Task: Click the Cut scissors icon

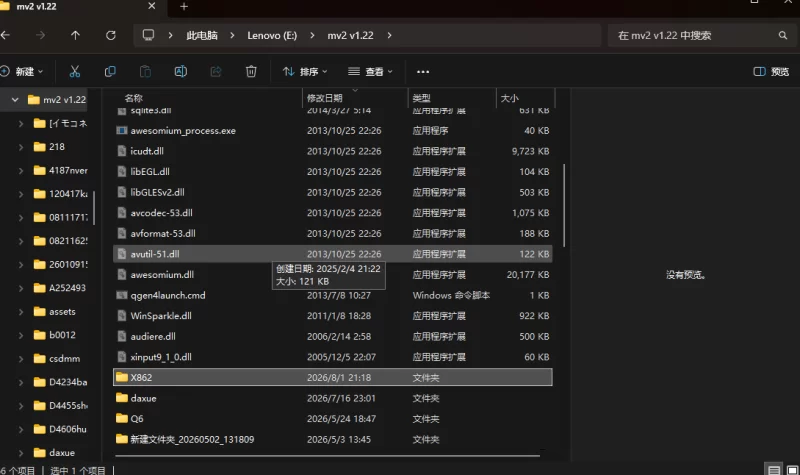Action: (x=74, y=71)
